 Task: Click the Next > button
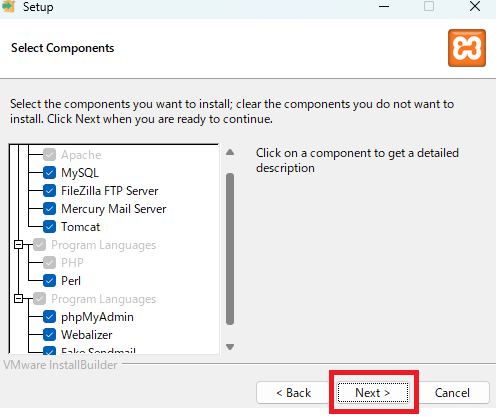click(x=373, y=393)
